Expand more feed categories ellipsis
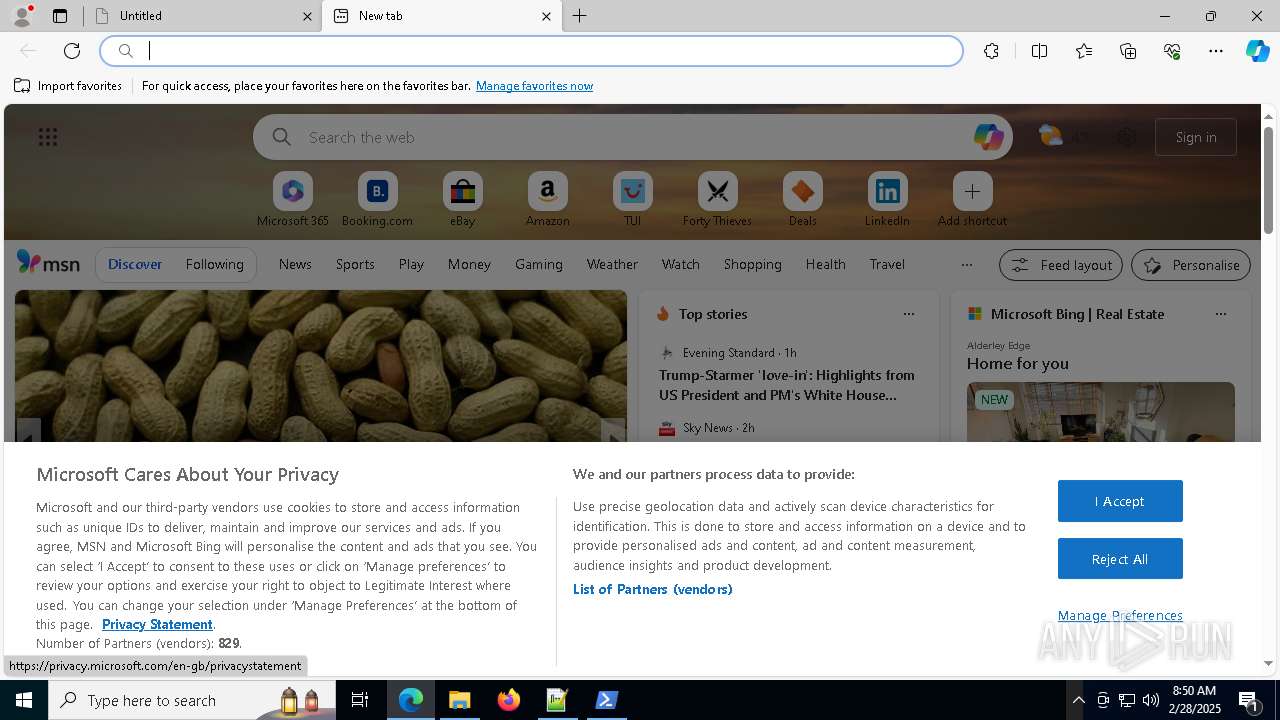 (x=966, y=265)
